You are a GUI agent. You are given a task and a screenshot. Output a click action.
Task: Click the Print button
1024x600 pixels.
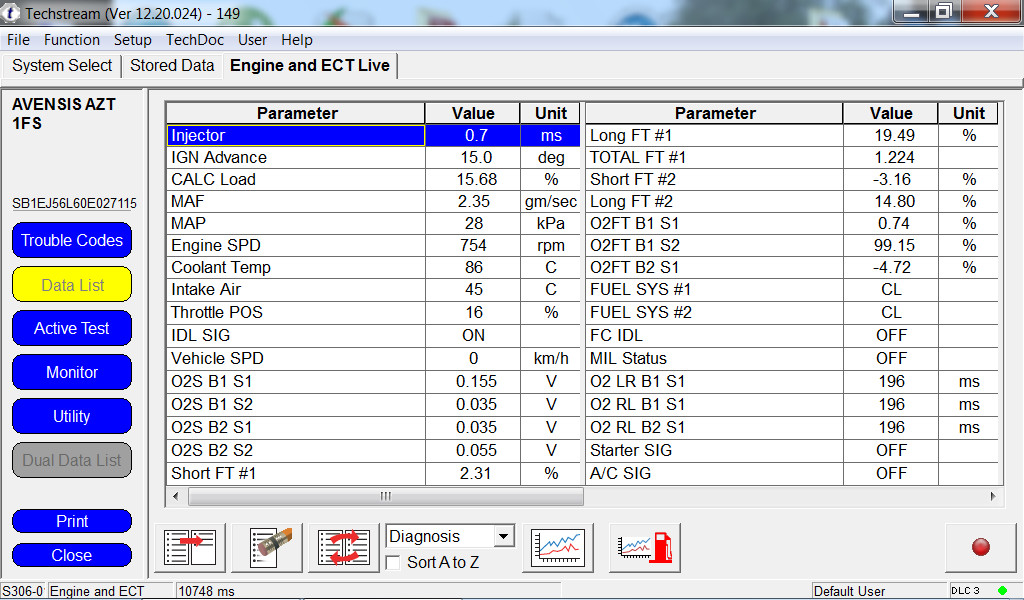coord(72,521)
